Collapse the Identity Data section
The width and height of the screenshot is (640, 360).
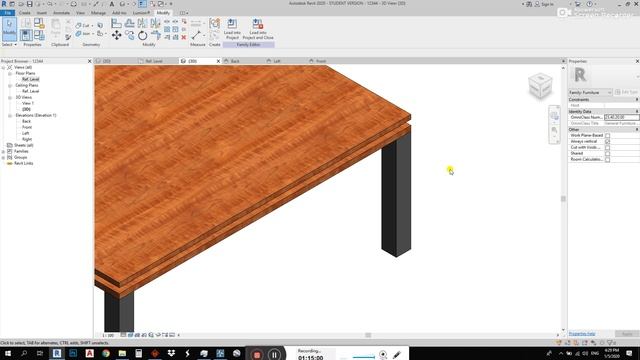click(x=636, y=111)
